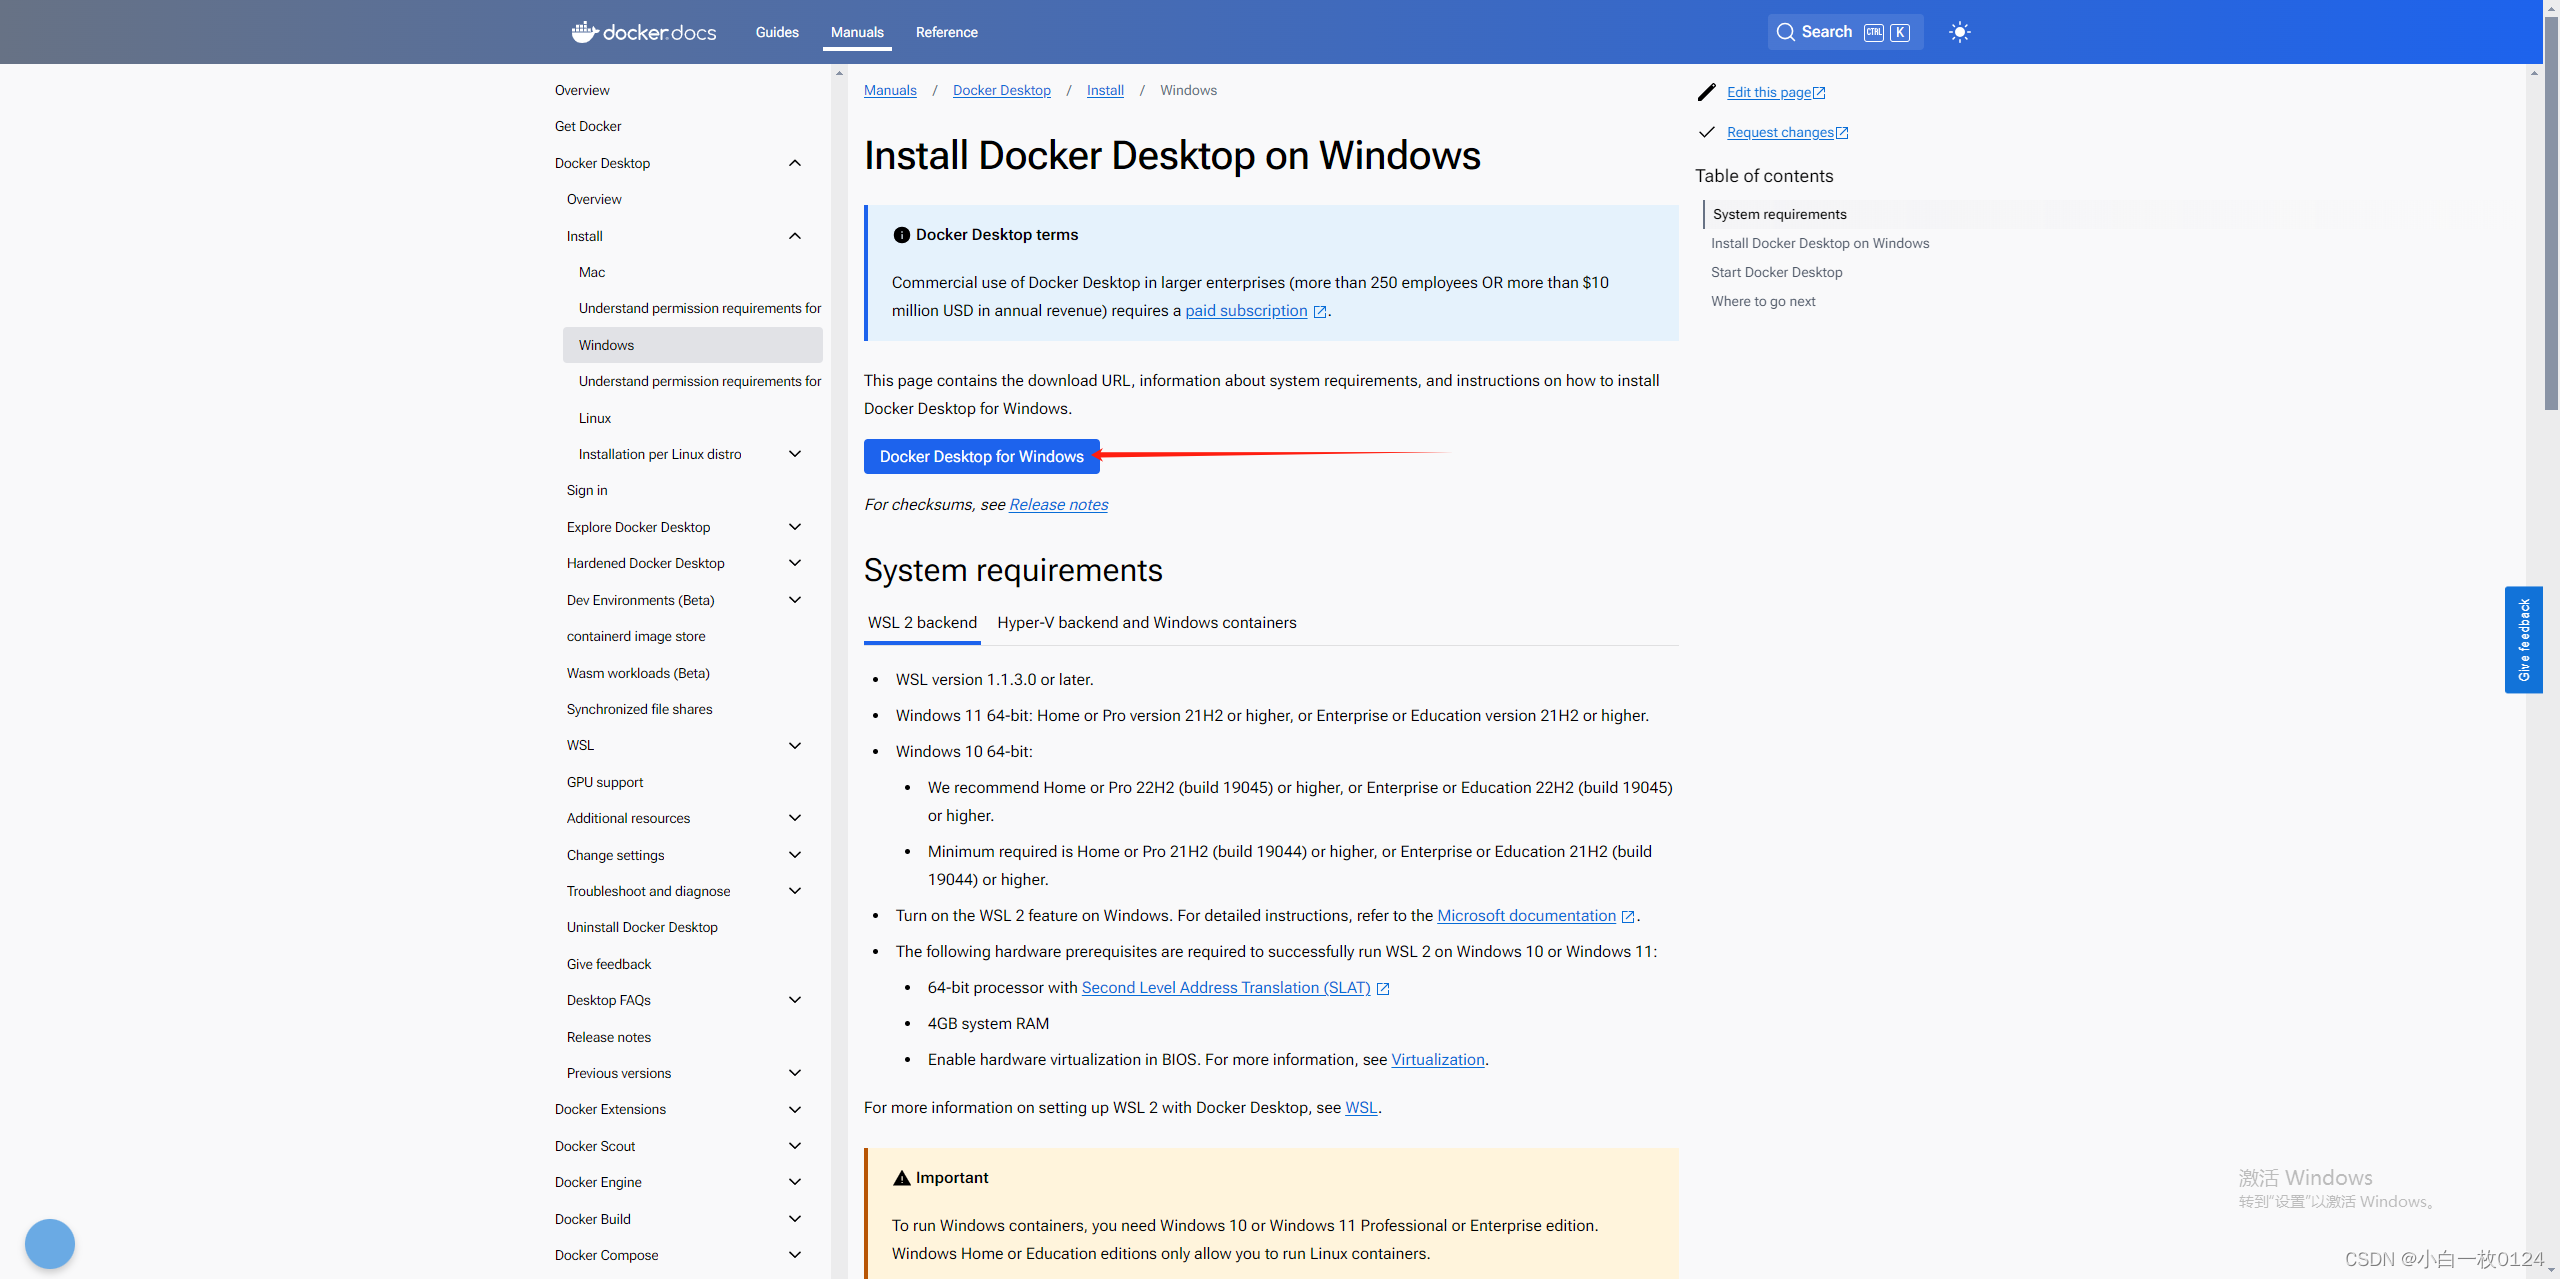Click the pencil icon beside Edit this page

(x=1706, y=92)
